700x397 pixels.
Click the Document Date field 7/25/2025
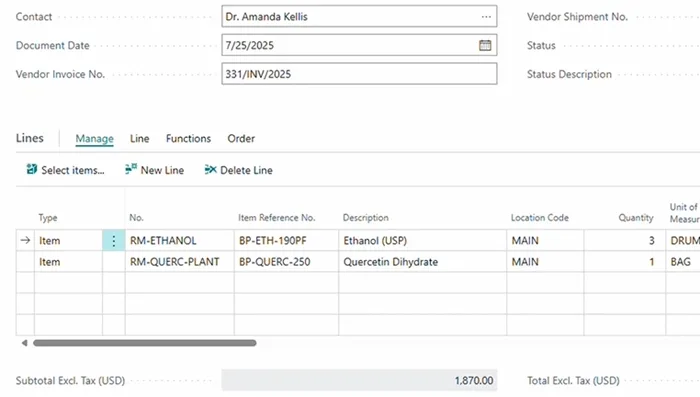tap(359, 45)
